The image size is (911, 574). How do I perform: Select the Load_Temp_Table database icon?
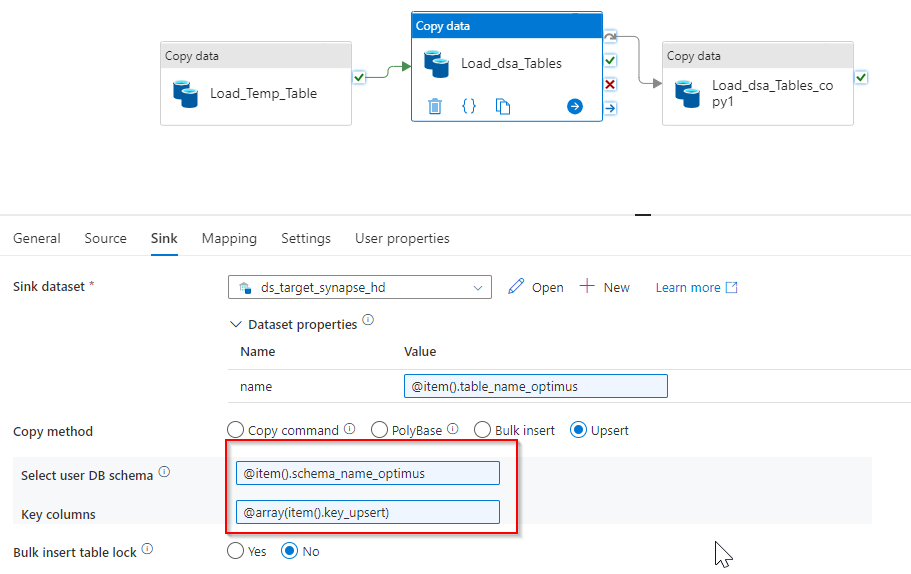pos(186,94)
